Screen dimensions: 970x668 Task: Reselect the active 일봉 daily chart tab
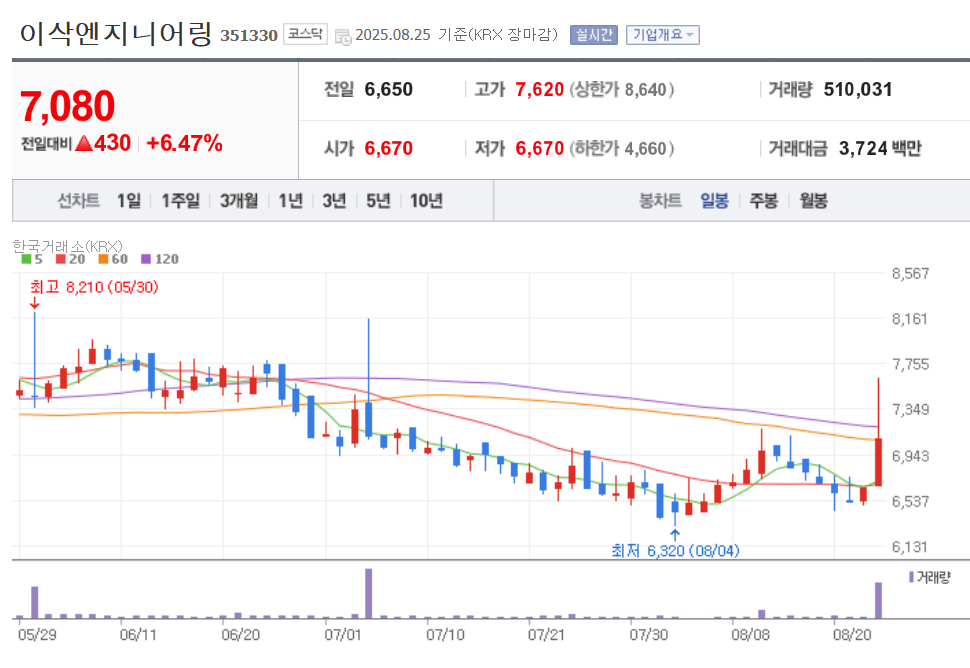click(x=714, y=200)
